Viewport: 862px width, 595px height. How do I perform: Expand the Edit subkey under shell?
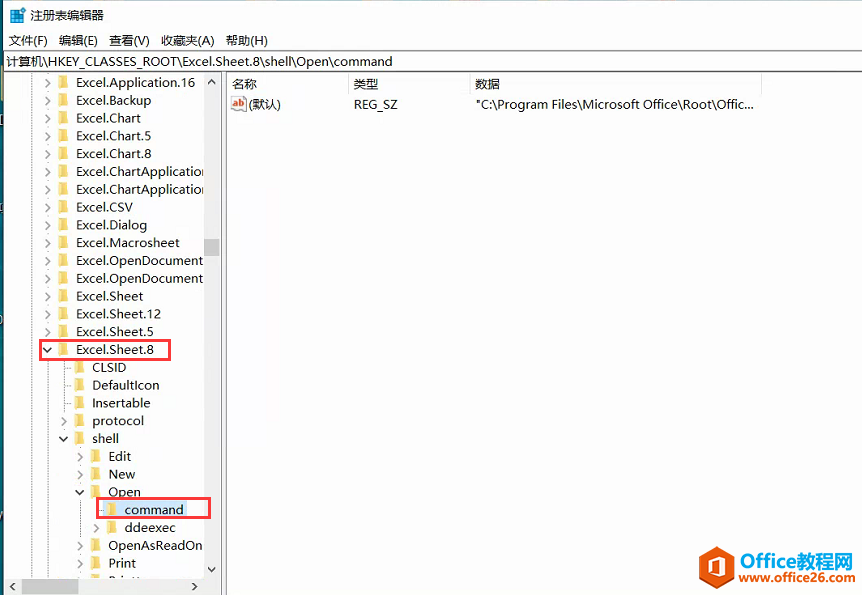pos(80,456)
